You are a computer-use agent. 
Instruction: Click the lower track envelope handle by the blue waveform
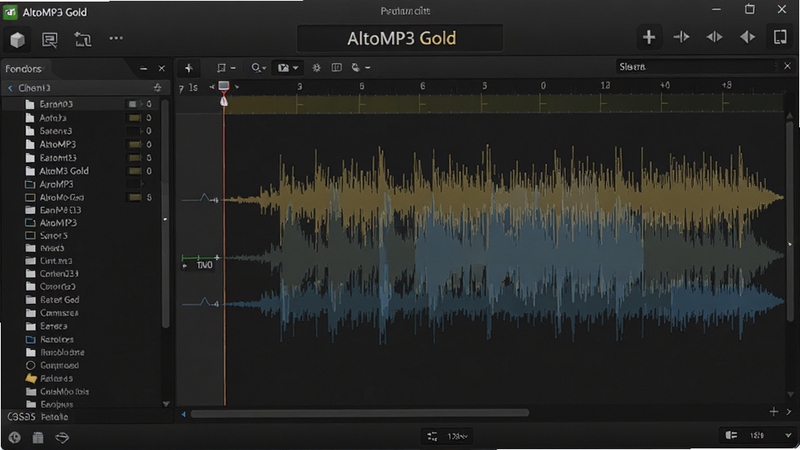point(205,303)
